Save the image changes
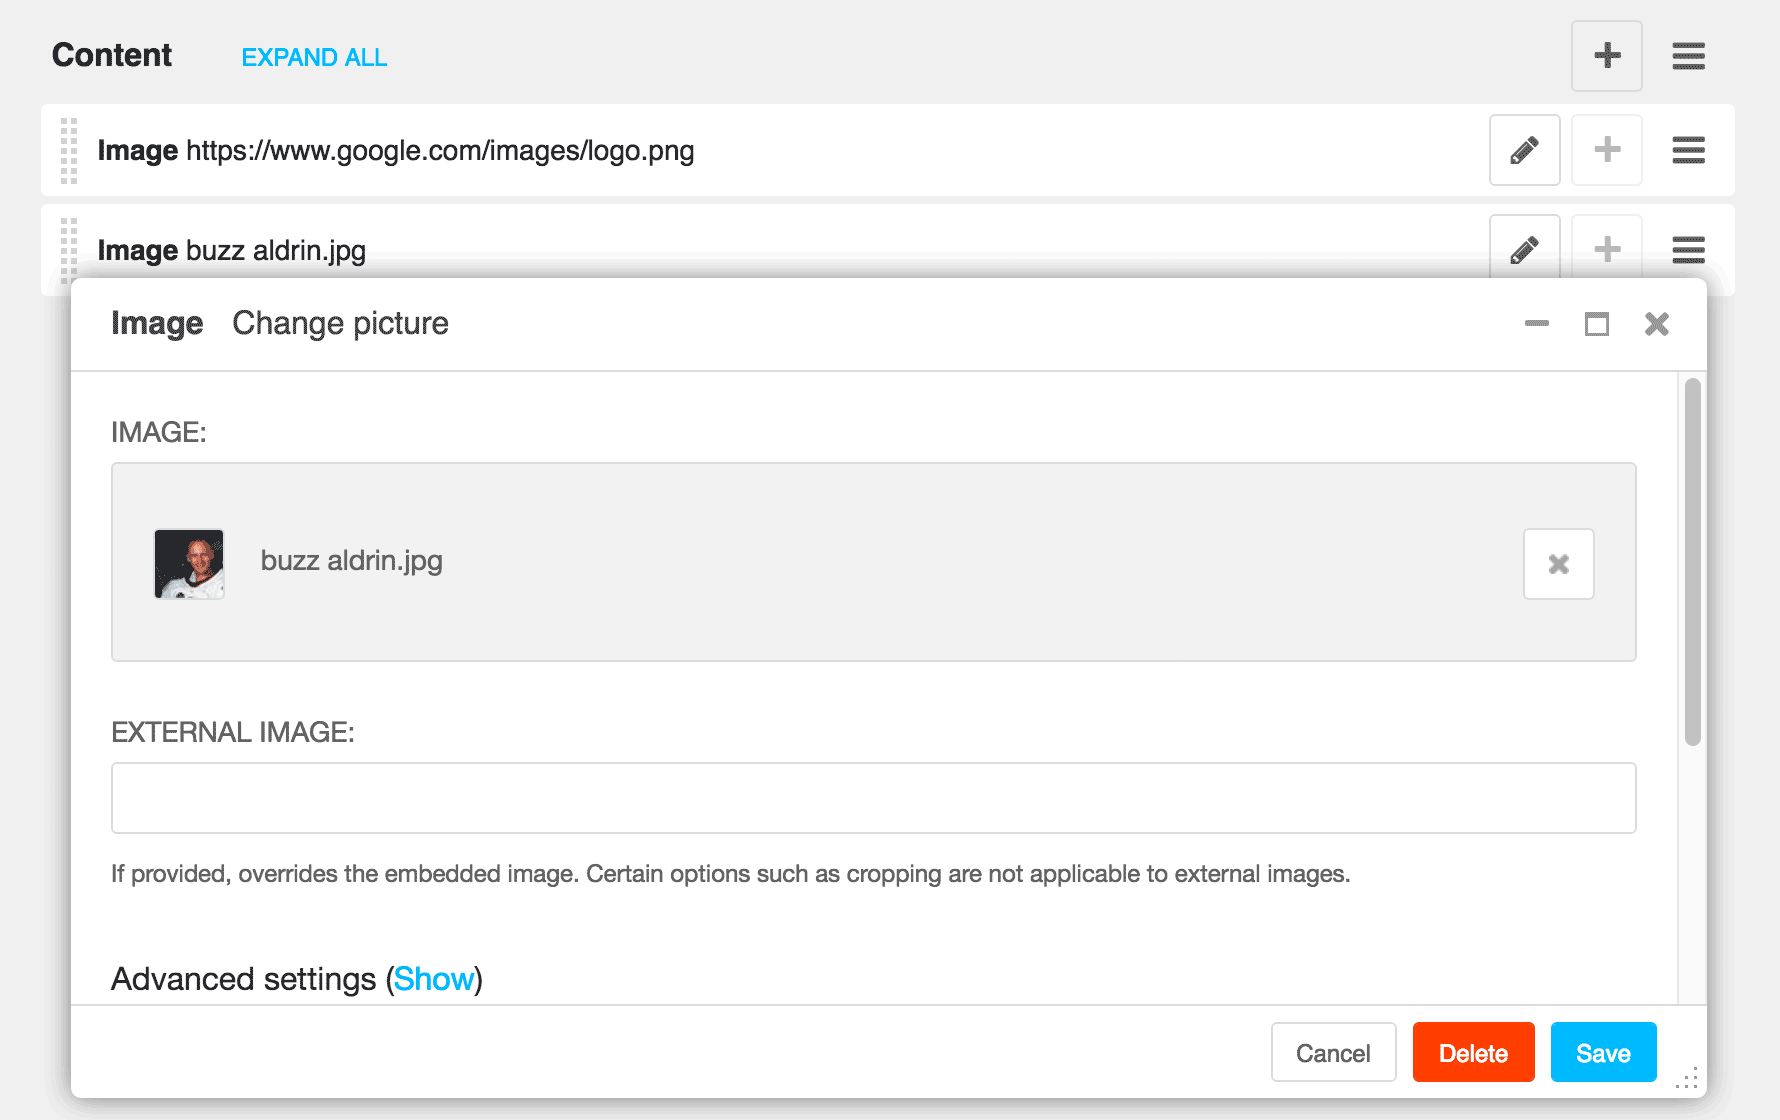 pyautogui.click(x=1603, y=1053)
